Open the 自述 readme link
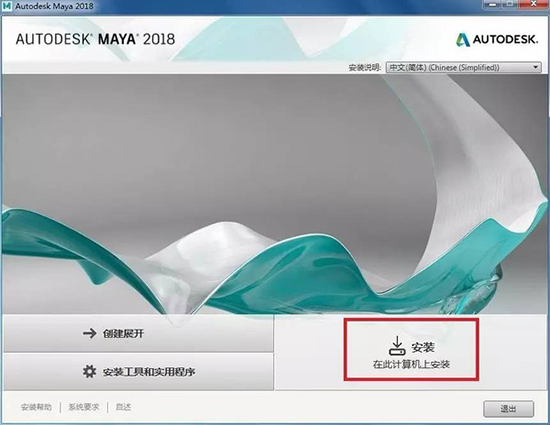 (x=123, y=407)
